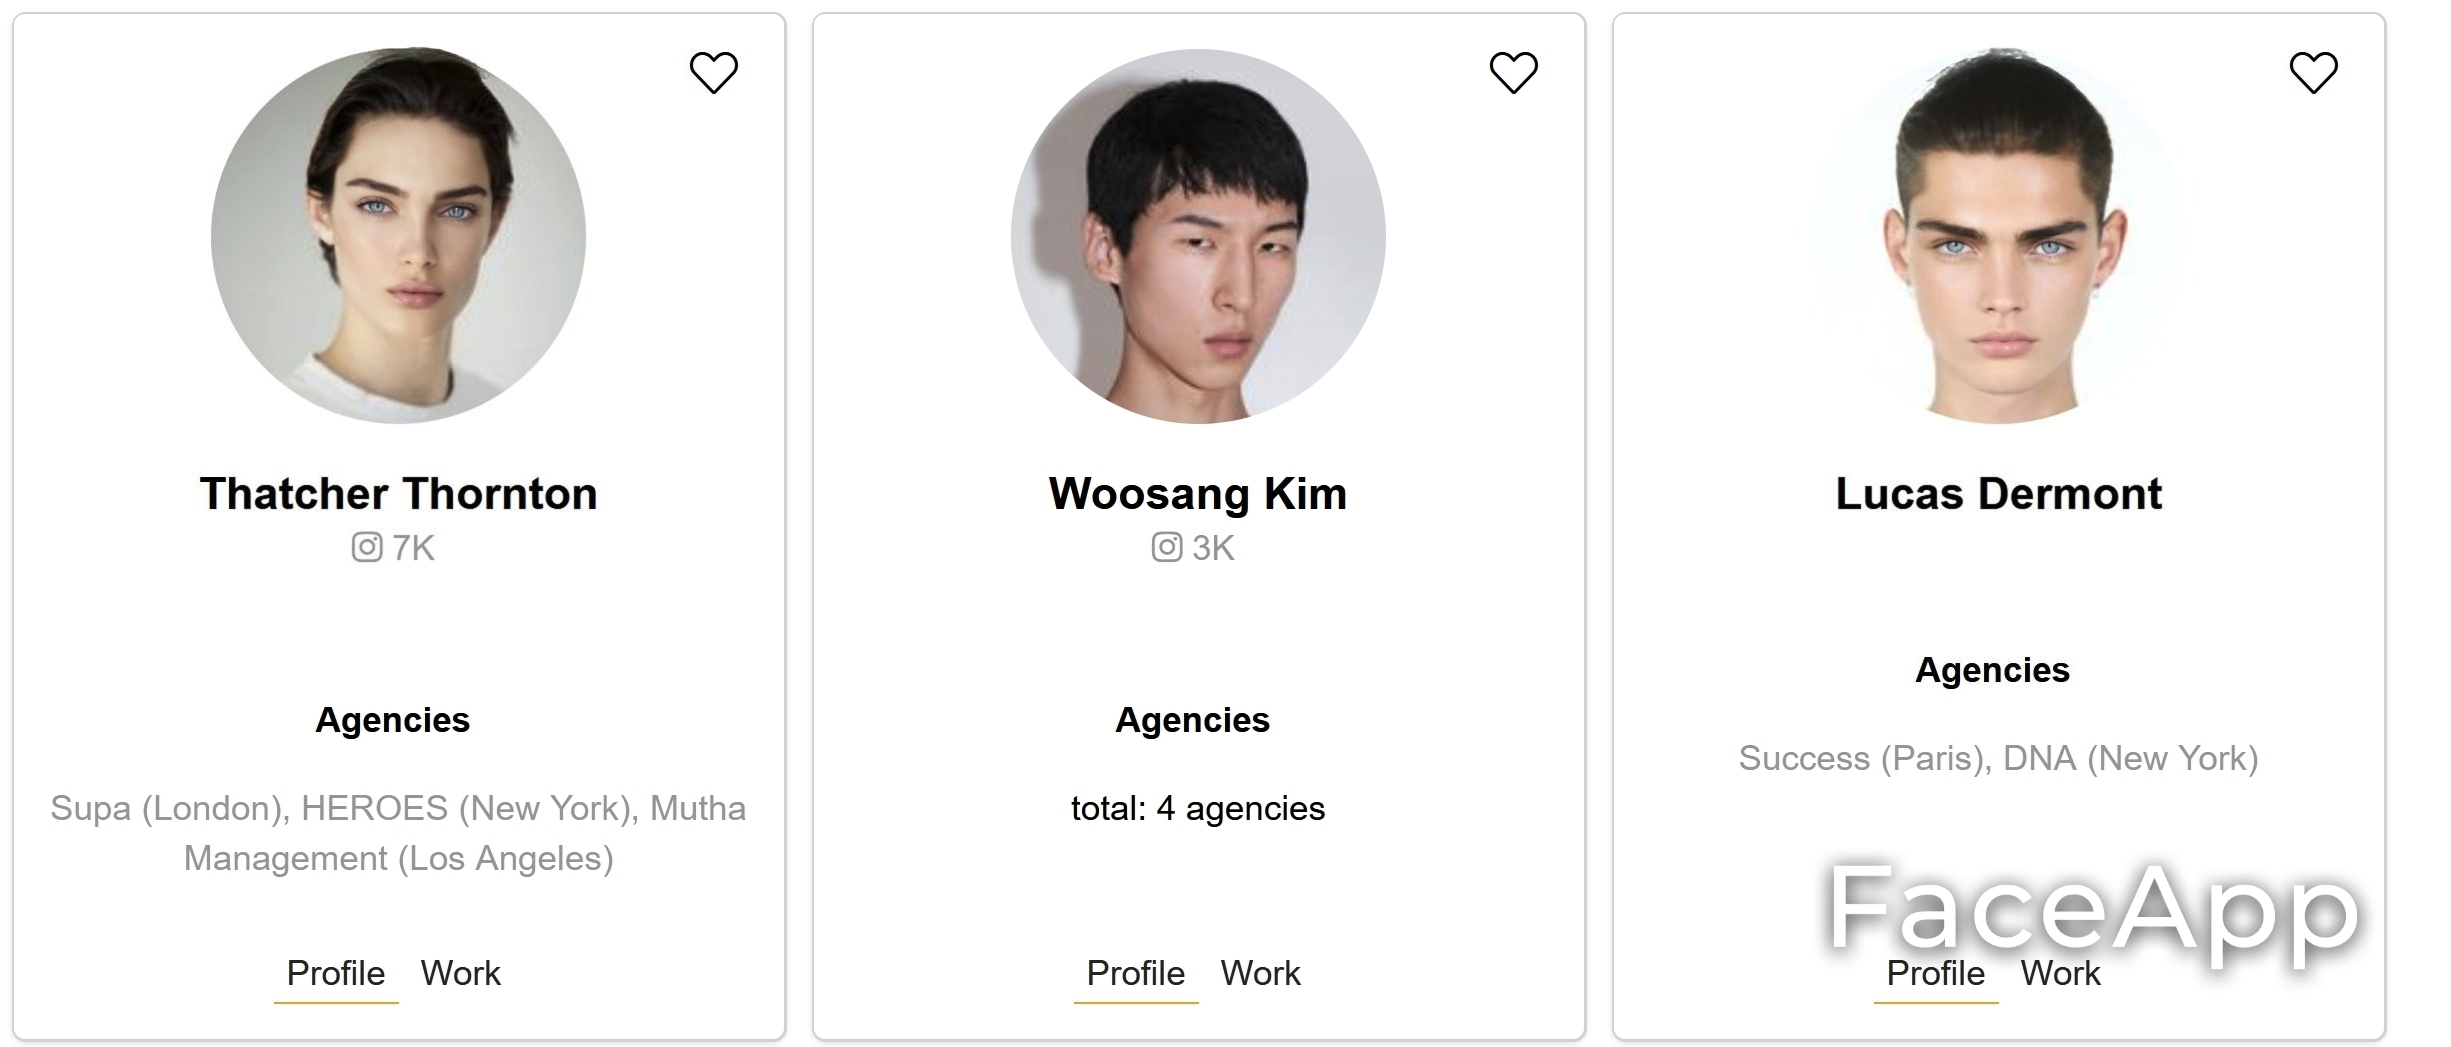
Task: Switch to Work tab on Thatcher Thornton card
Action: coord(460,973)
